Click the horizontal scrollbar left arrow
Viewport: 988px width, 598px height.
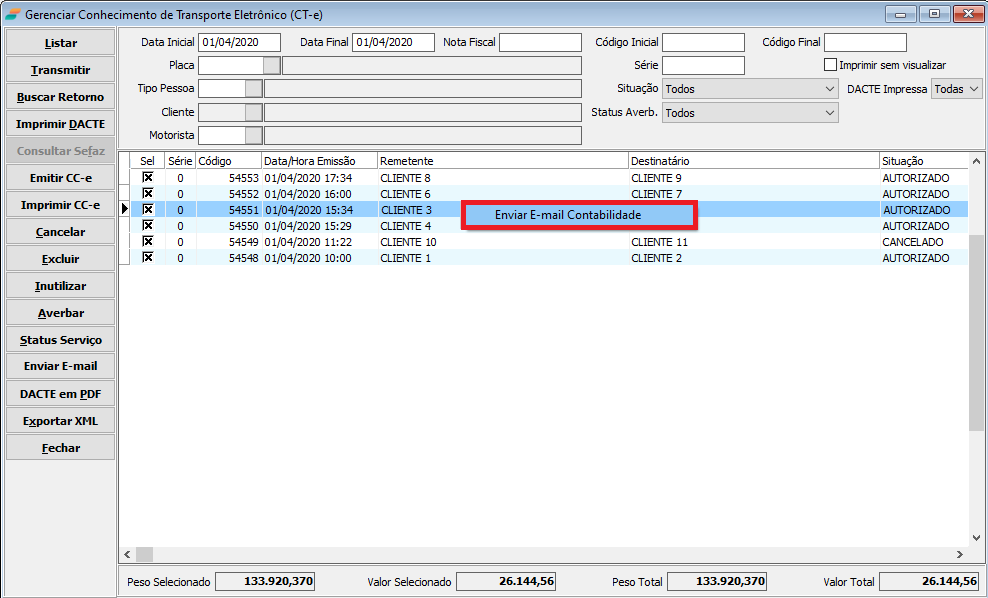[x=127, y=555]
